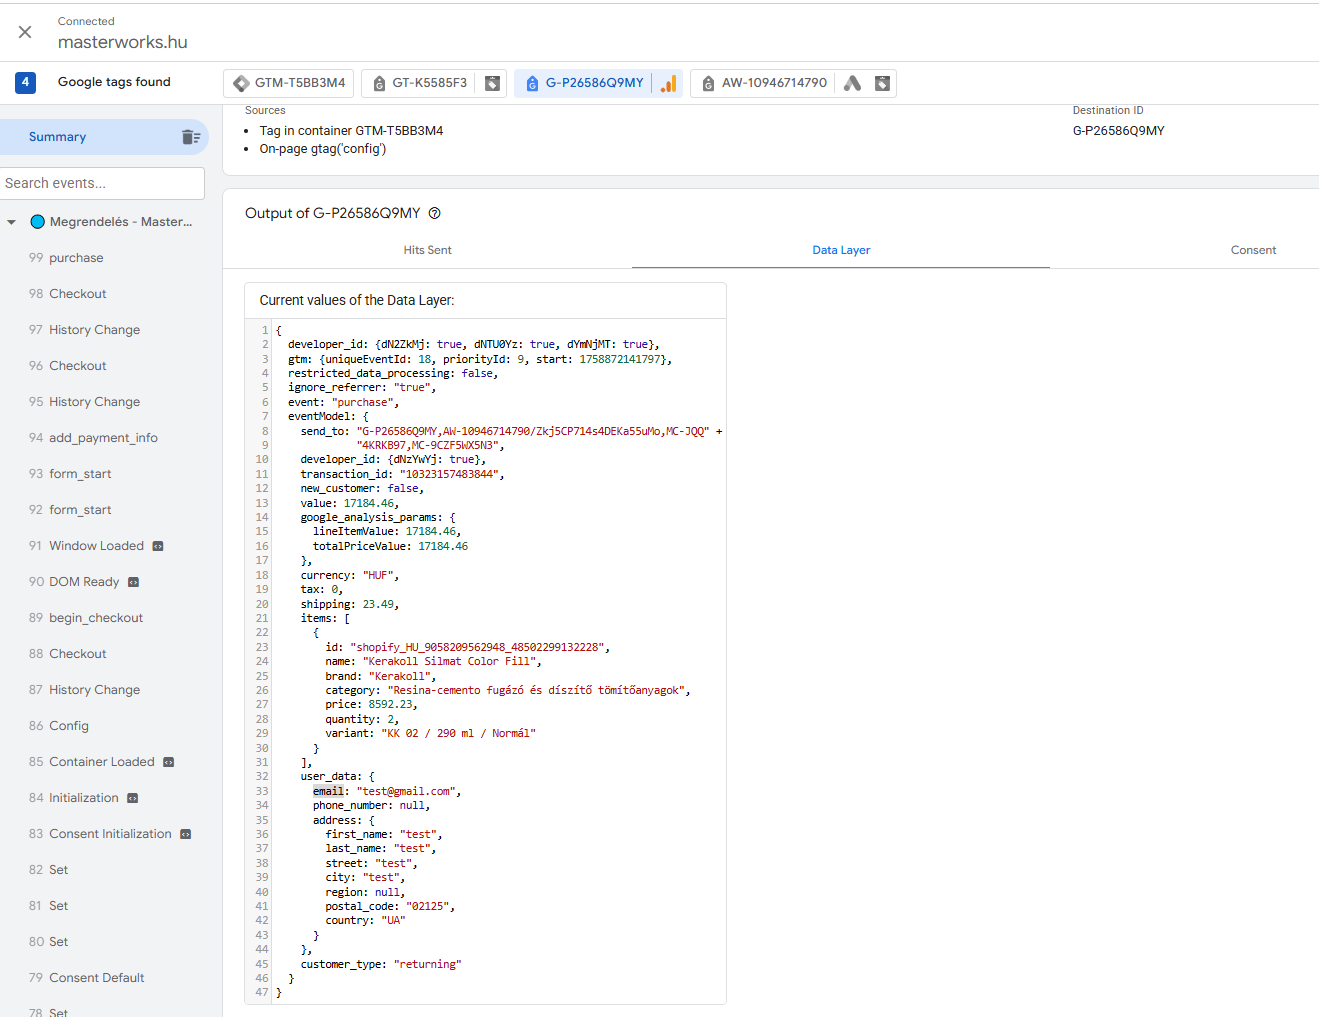Image resolution: width=1319 pixels, height=1017 pixels.
Task: Close the Tag Assistant debug session
Action: 25,32
